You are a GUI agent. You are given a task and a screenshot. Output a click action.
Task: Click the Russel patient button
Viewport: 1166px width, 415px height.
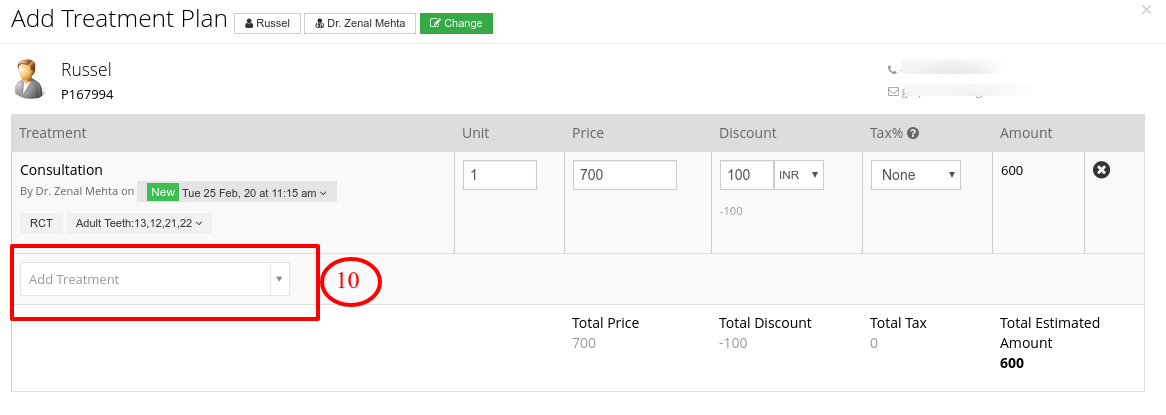(267, 23)
